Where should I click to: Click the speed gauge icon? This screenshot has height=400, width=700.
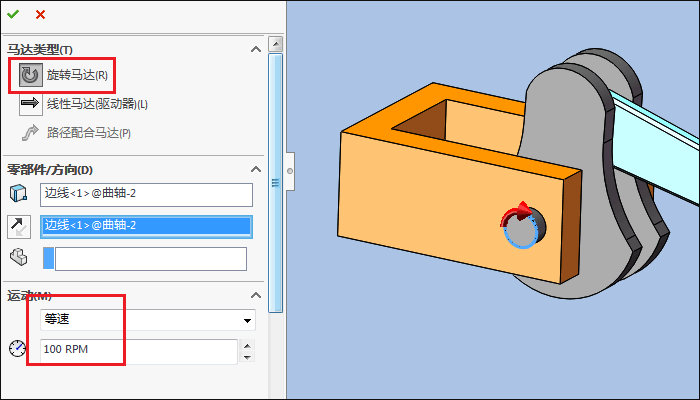point(17,348)
